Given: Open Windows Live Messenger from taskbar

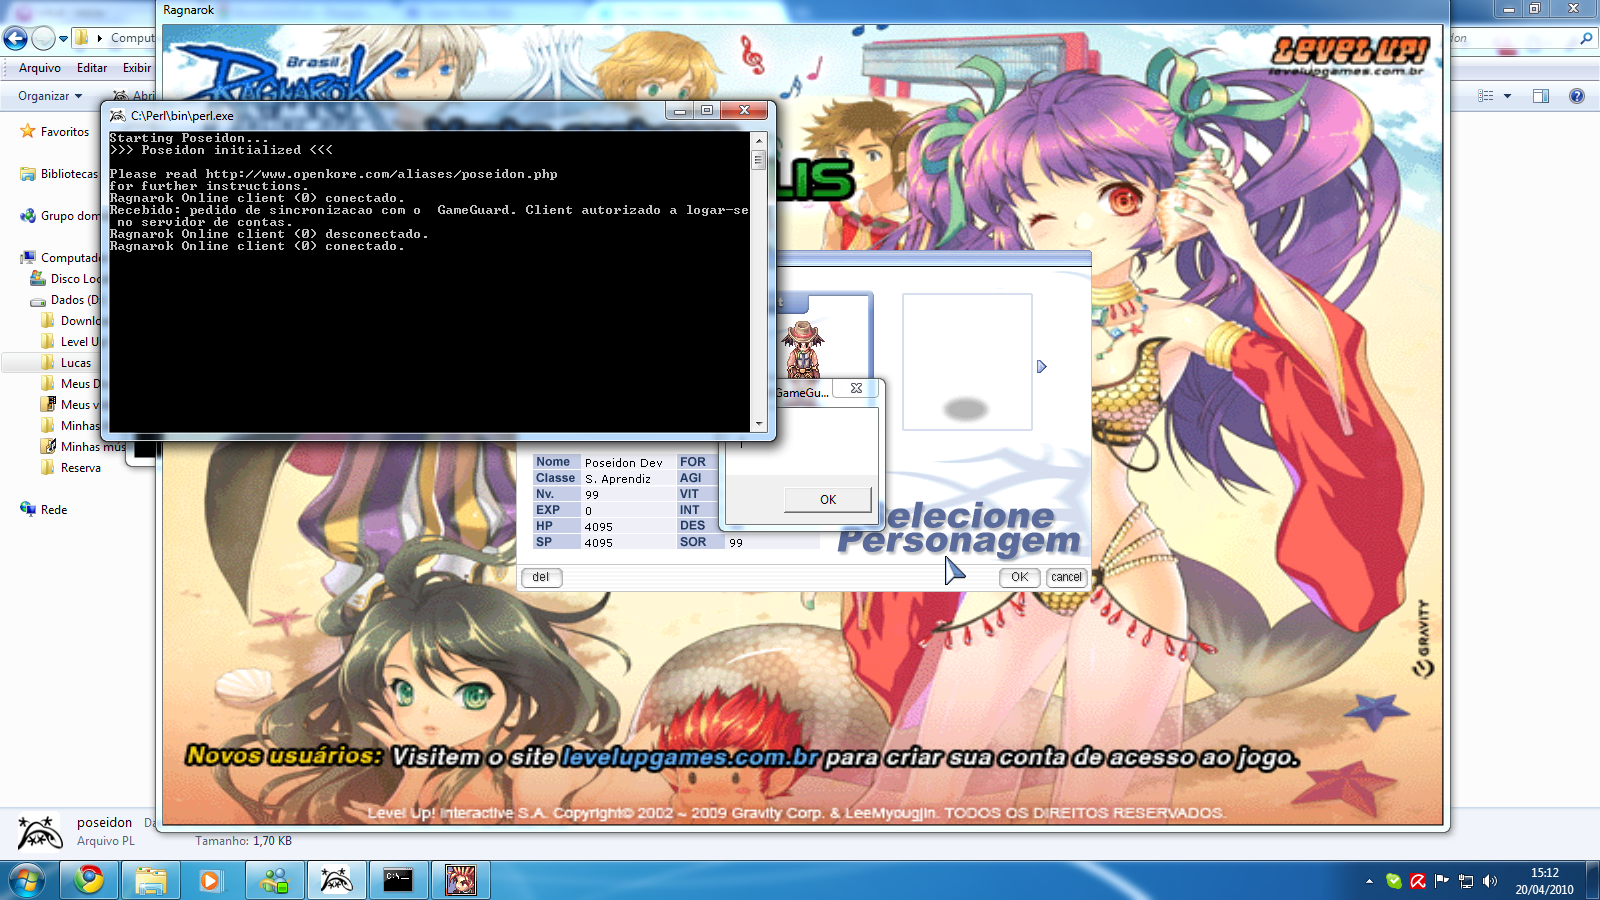Looking at the screenshot, I should pyautogui.click(x=273, y=880).
